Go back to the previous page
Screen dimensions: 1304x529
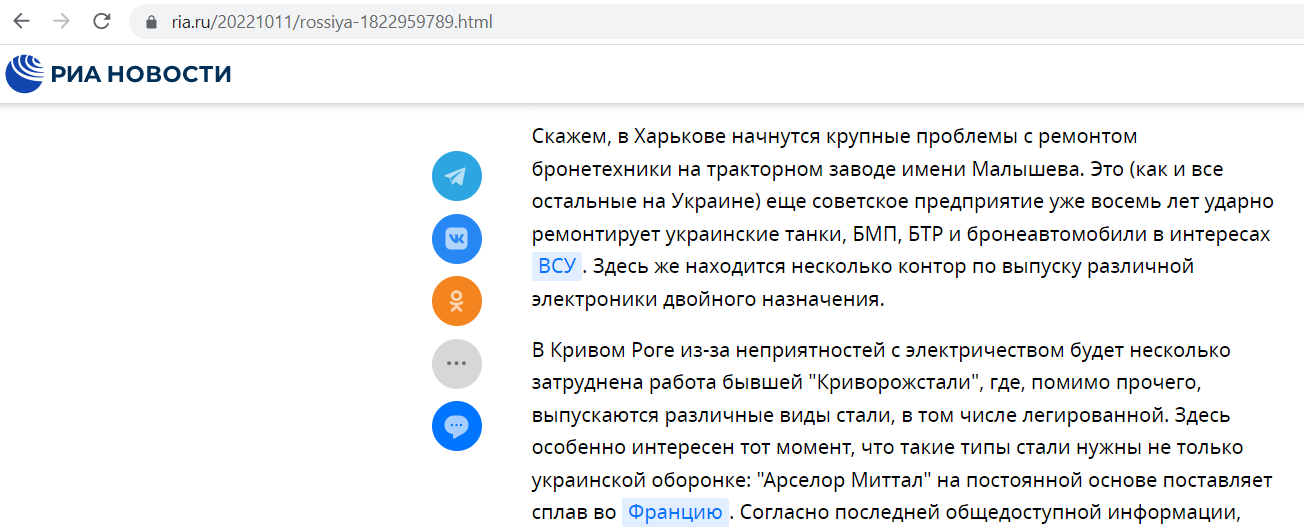(x=22, y=21)
